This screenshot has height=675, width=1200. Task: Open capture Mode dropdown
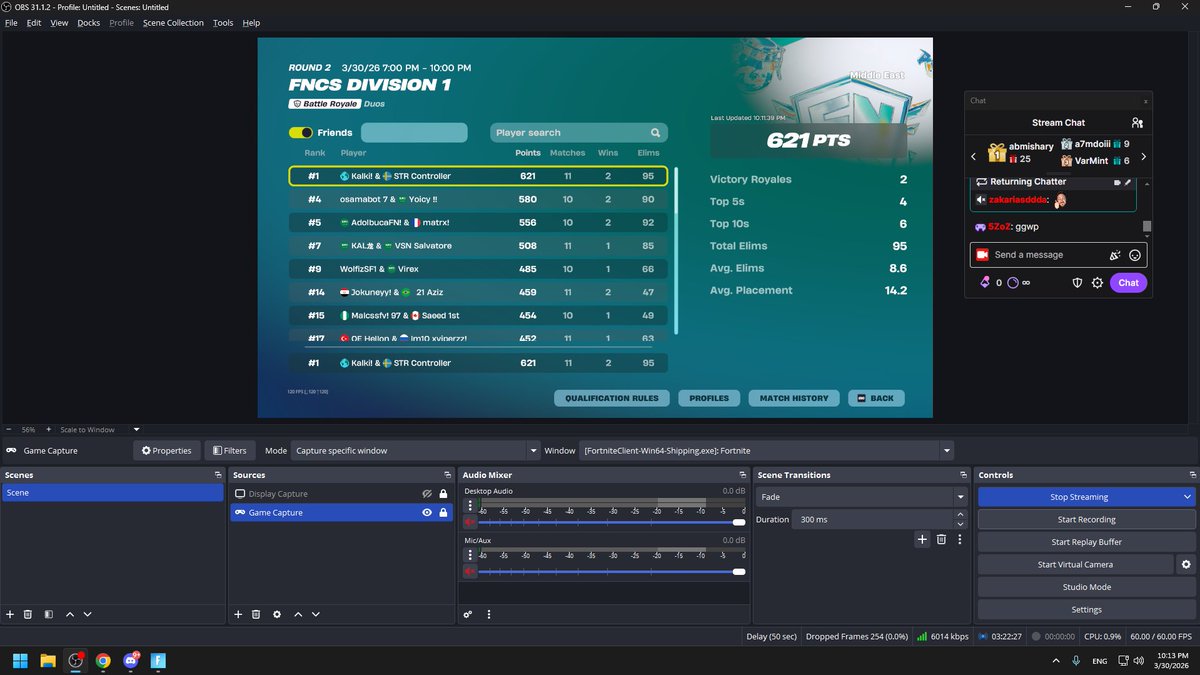(415, 451)
